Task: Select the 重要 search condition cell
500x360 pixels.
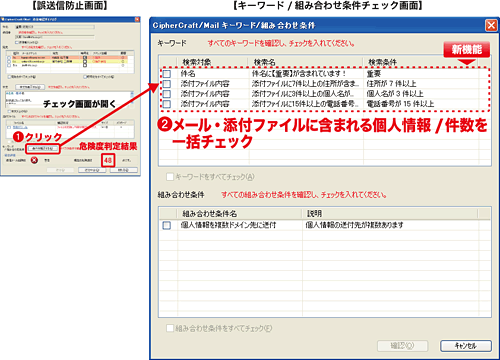Action: pyautogui.click(x=374, y=74)
